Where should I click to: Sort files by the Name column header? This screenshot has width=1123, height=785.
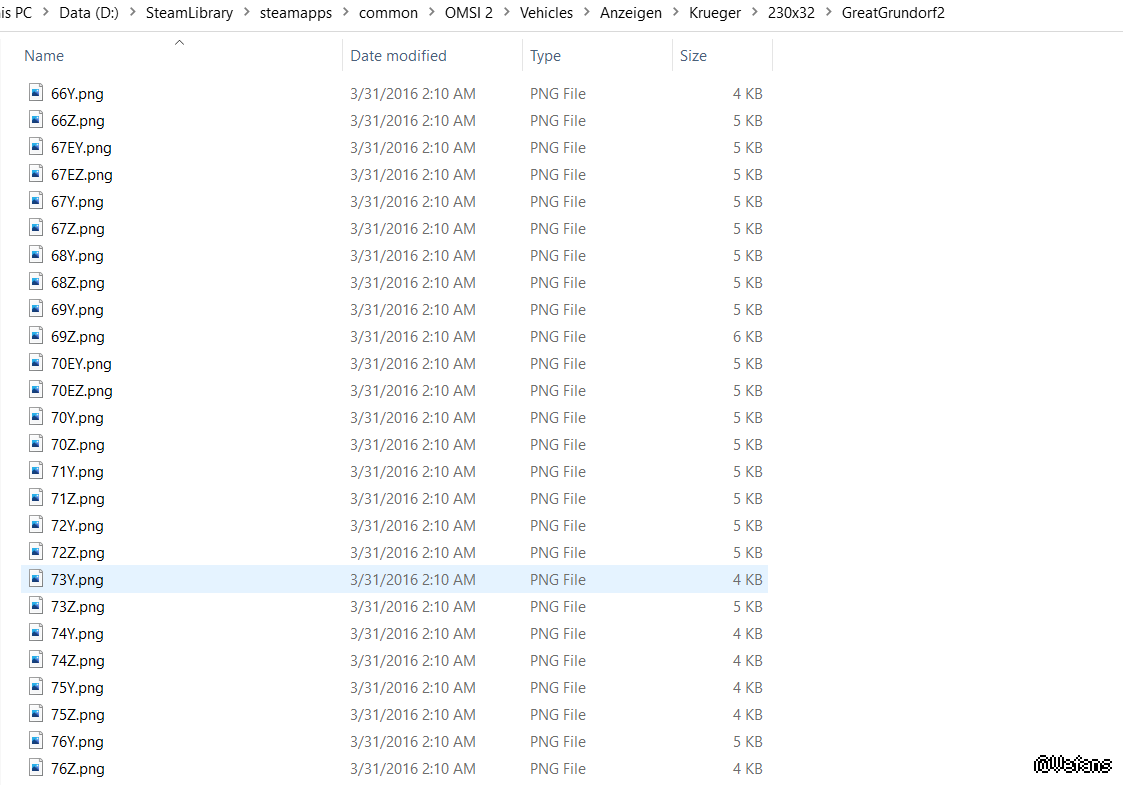[44, 56]
